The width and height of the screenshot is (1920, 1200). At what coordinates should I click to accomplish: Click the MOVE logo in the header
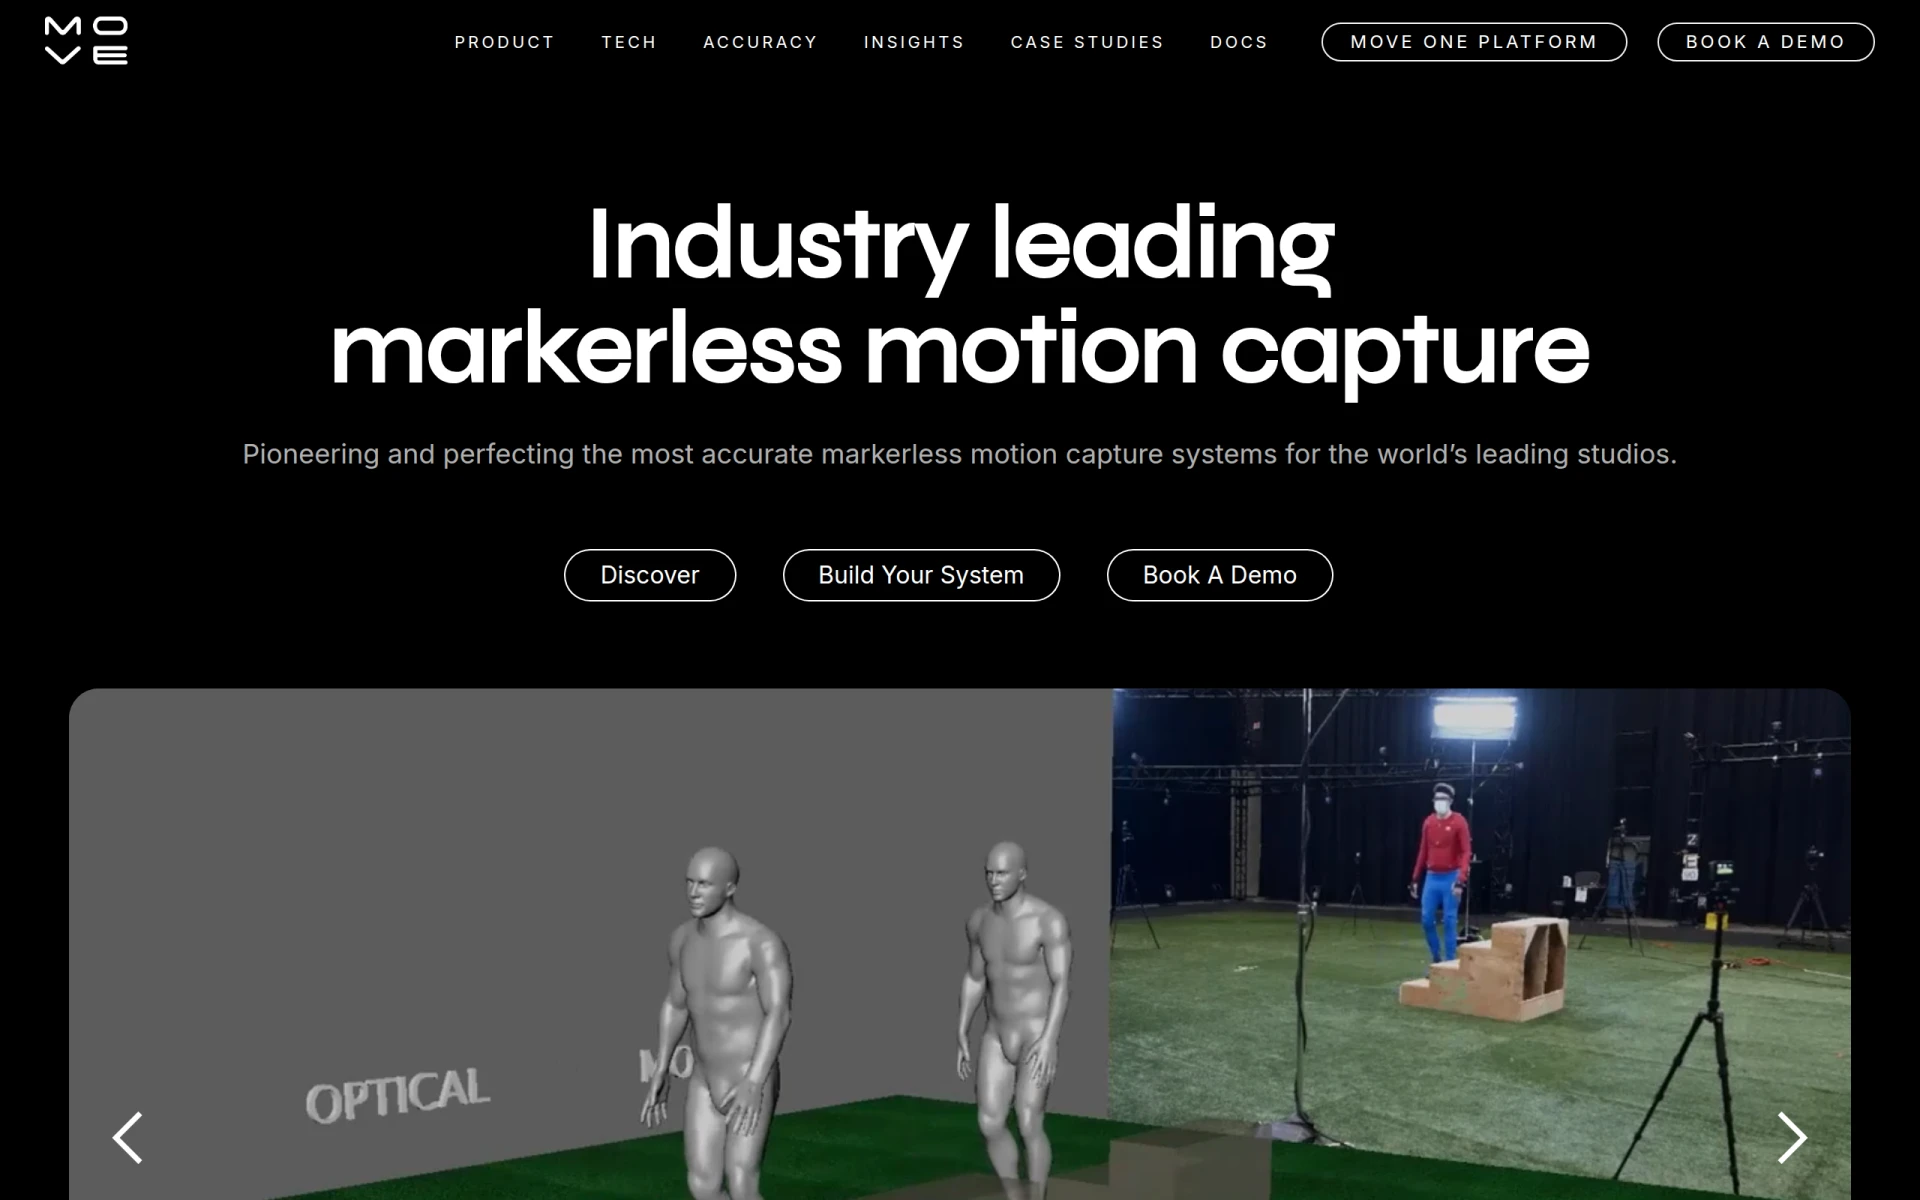click(86, 41)
